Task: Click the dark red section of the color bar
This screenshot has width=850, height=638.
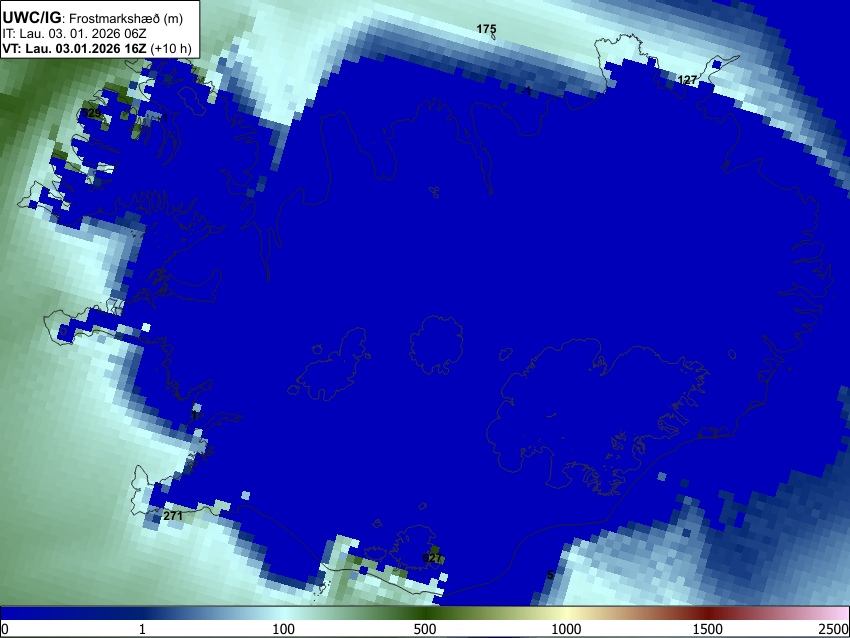Action: (708, 613)
